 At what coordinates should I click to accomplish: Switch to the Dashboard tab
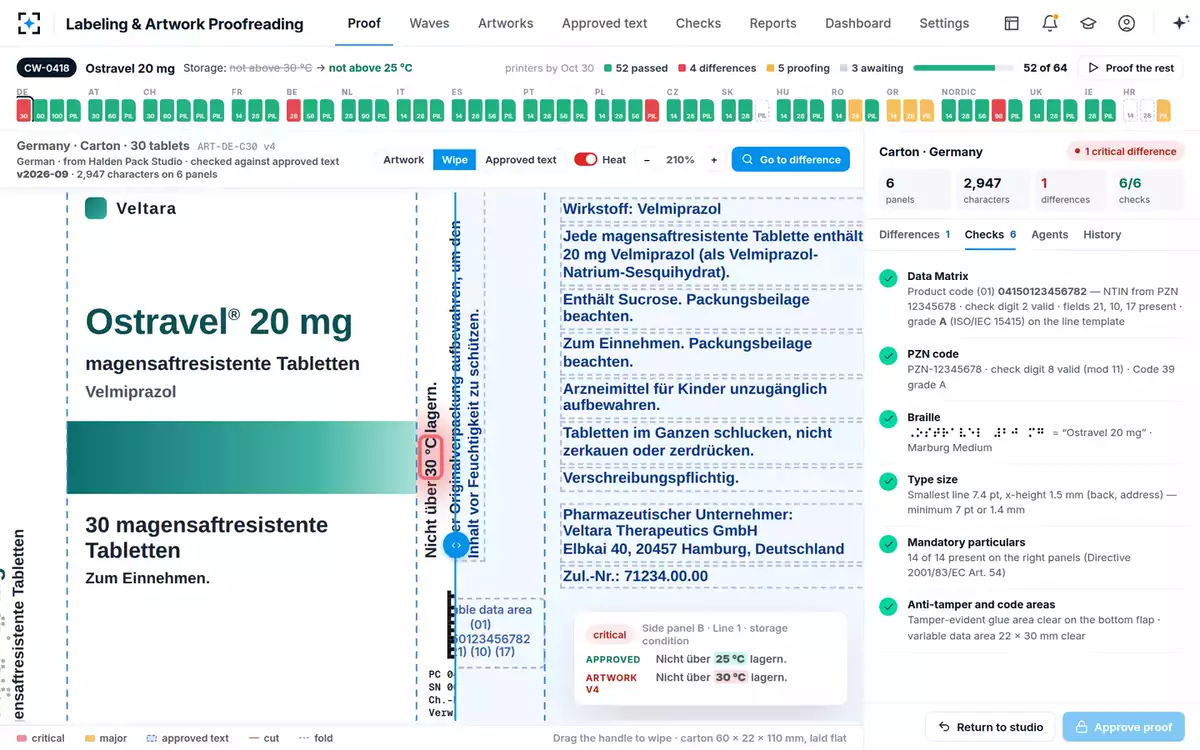click(x=858, y=23)
